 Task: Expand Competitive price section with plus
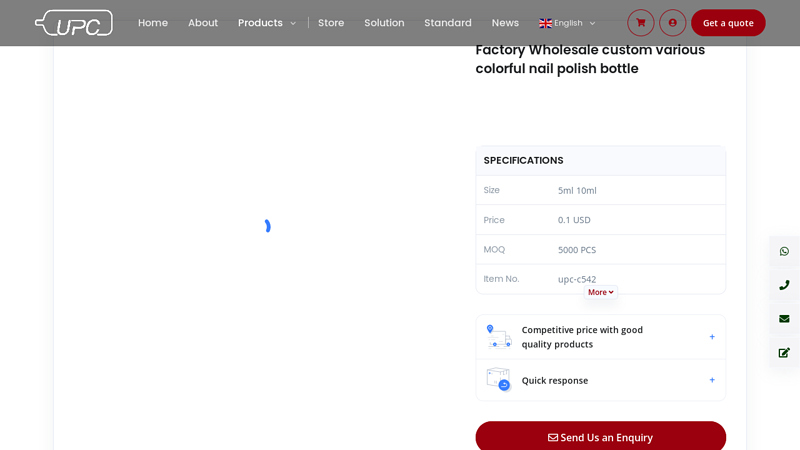pos(712,337)
